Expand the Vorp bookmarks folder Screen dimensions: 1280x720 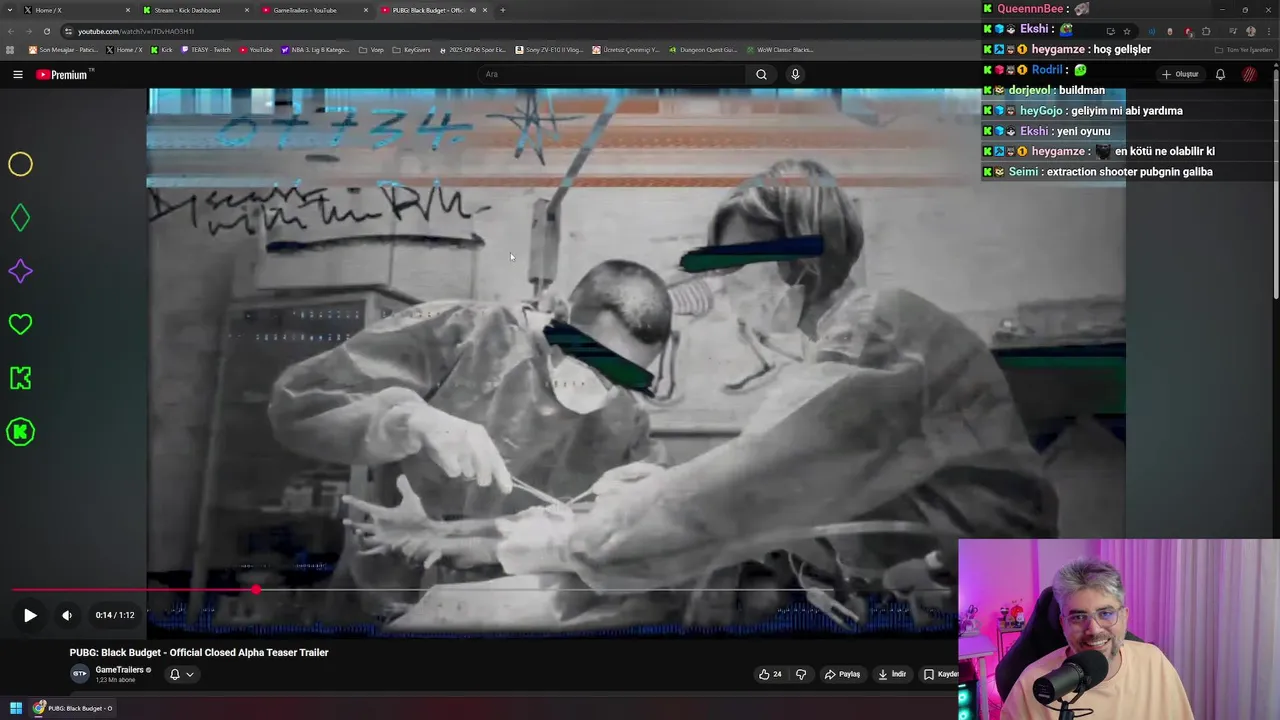pos(371,49)
